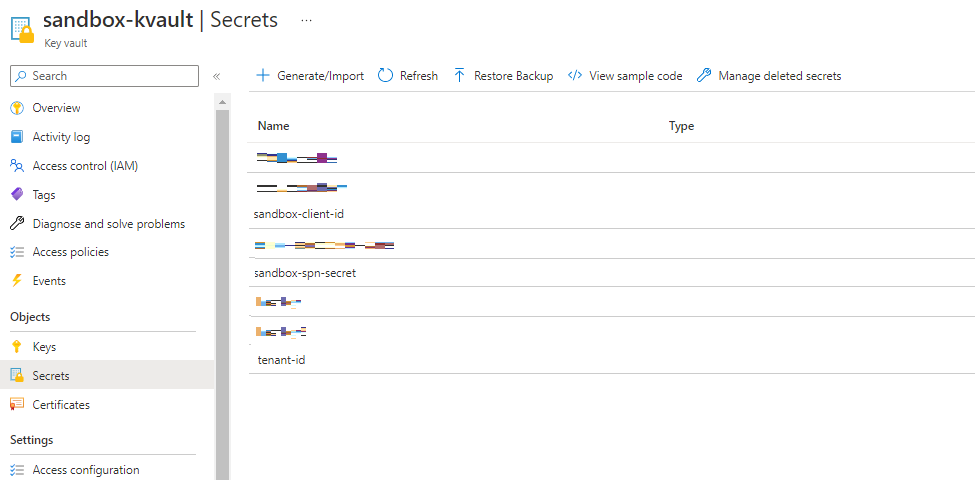Click the Certificates icon
This screenshot has height=480, width=975.
tap(17, 405)
